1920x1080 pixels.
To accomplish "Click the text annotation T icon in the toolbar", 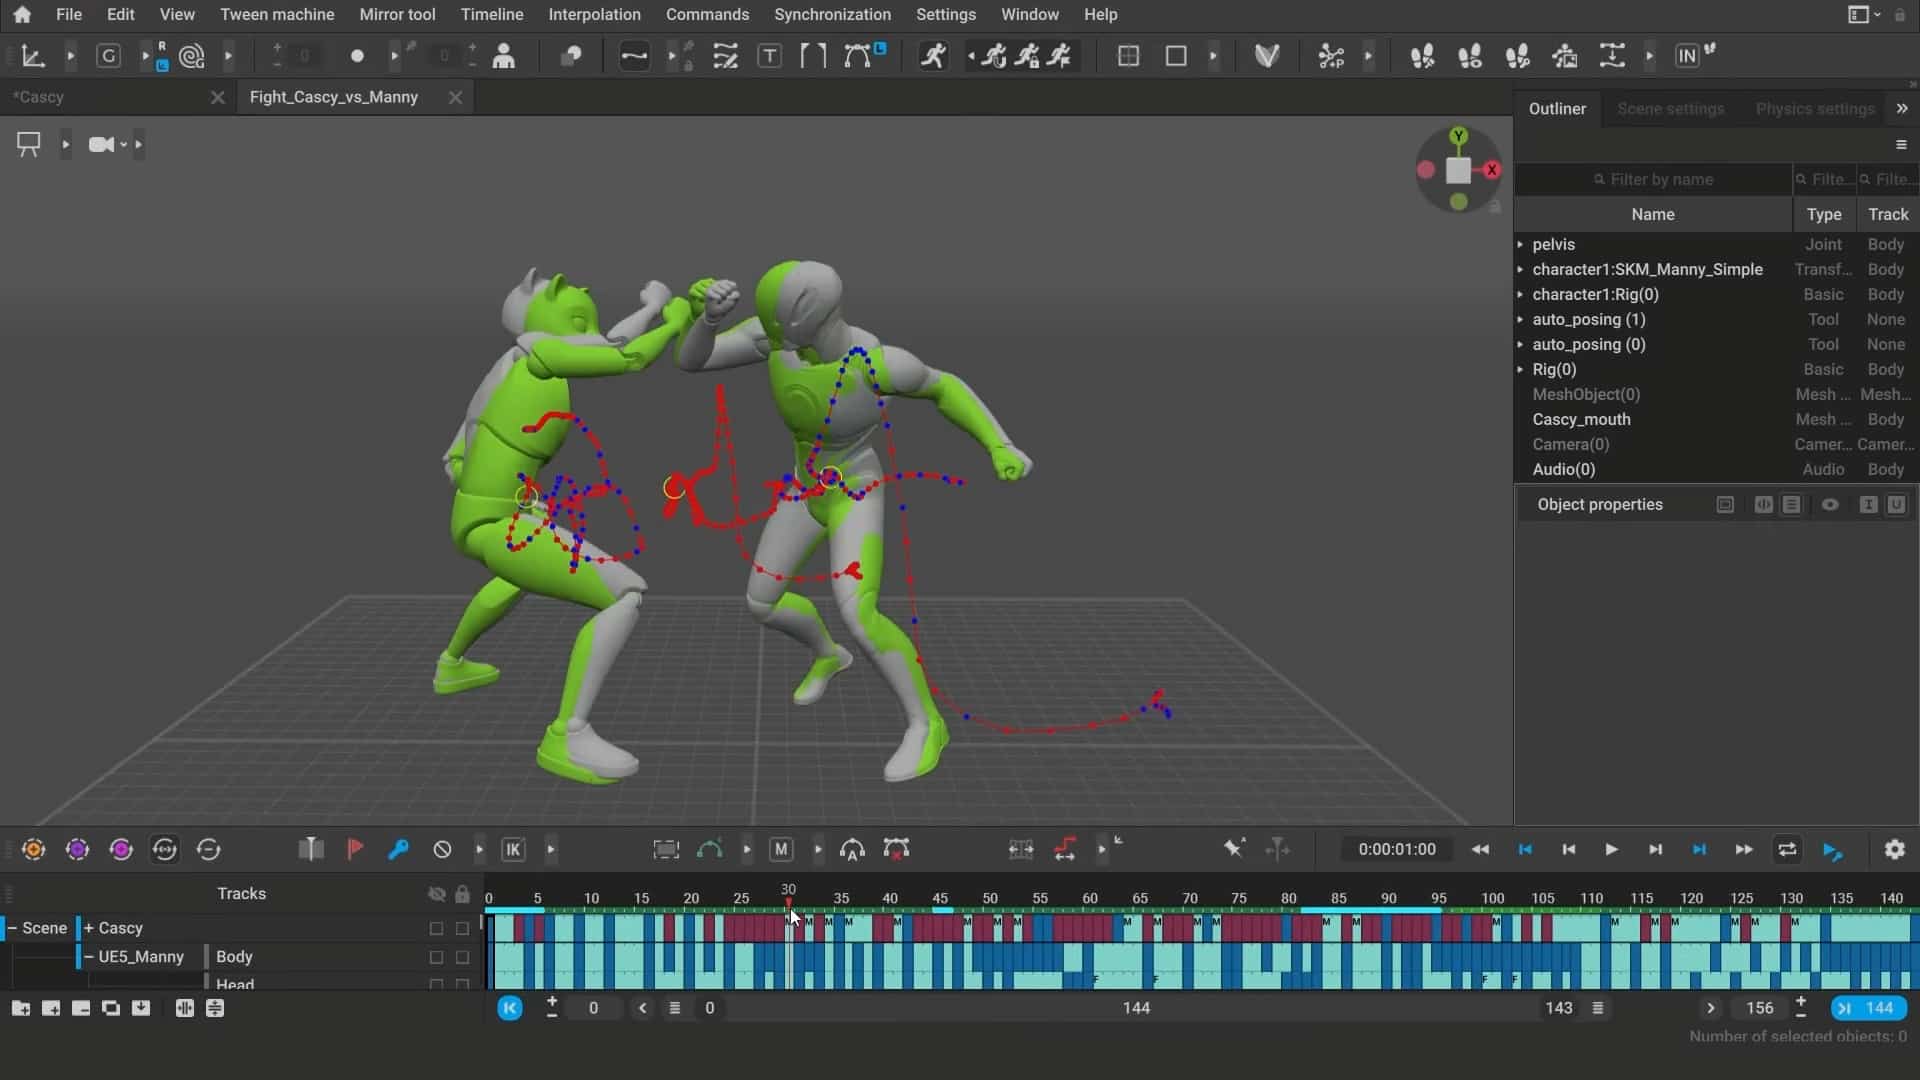I will 769,56.
